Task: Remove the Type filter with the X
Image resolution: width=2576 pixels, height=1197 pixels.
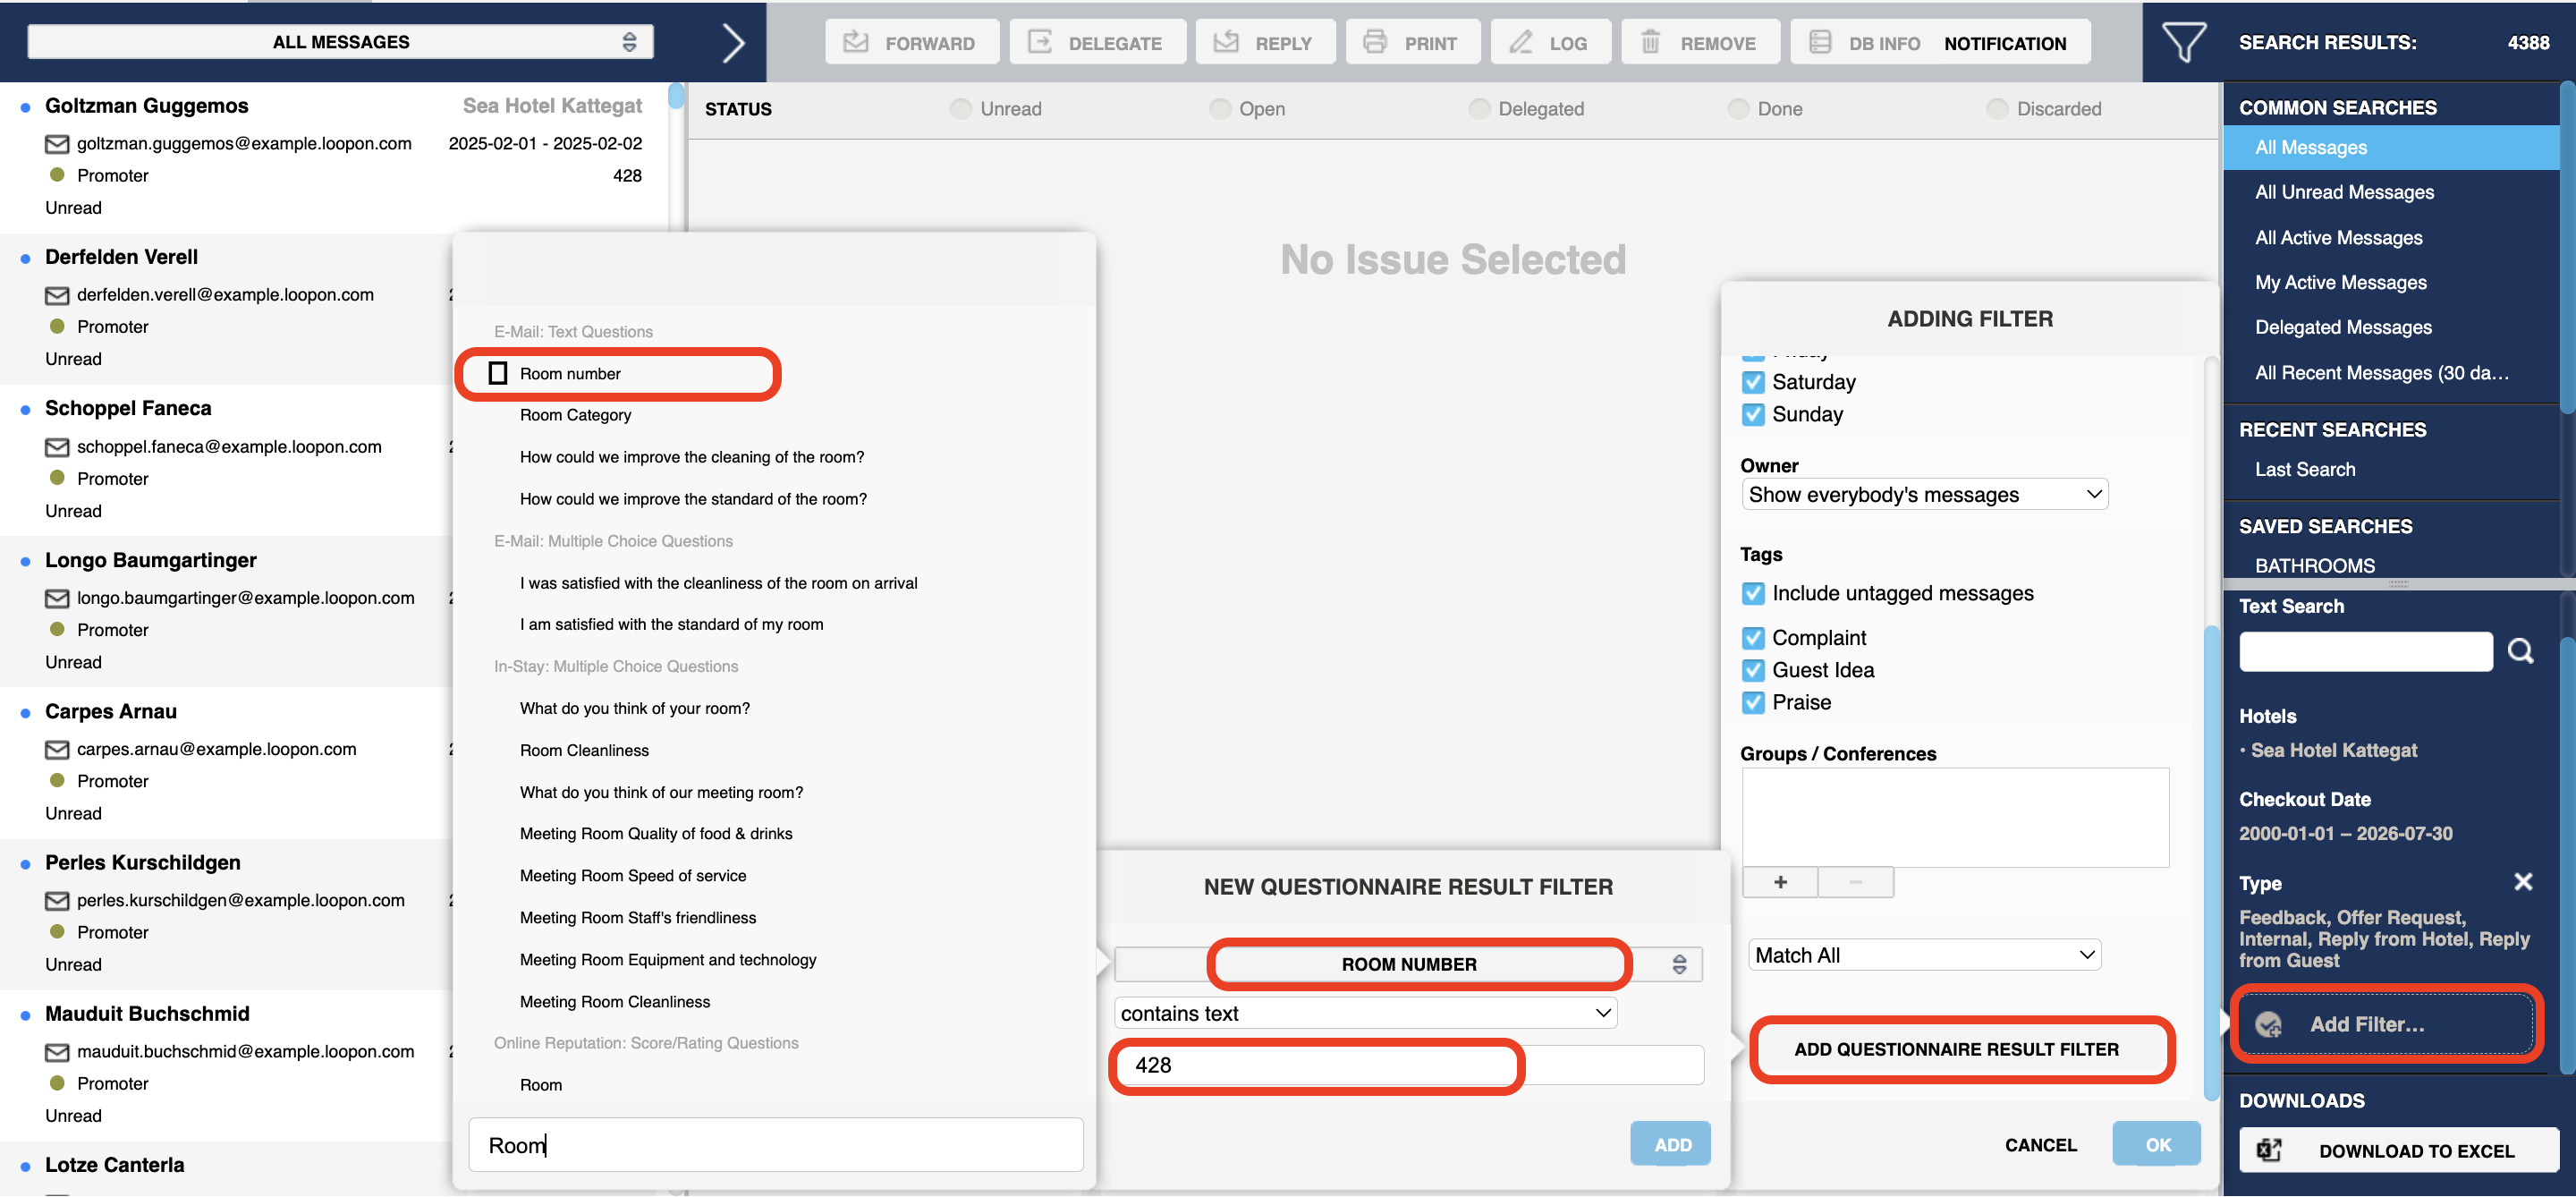Action: click(x=2523, y=881)
